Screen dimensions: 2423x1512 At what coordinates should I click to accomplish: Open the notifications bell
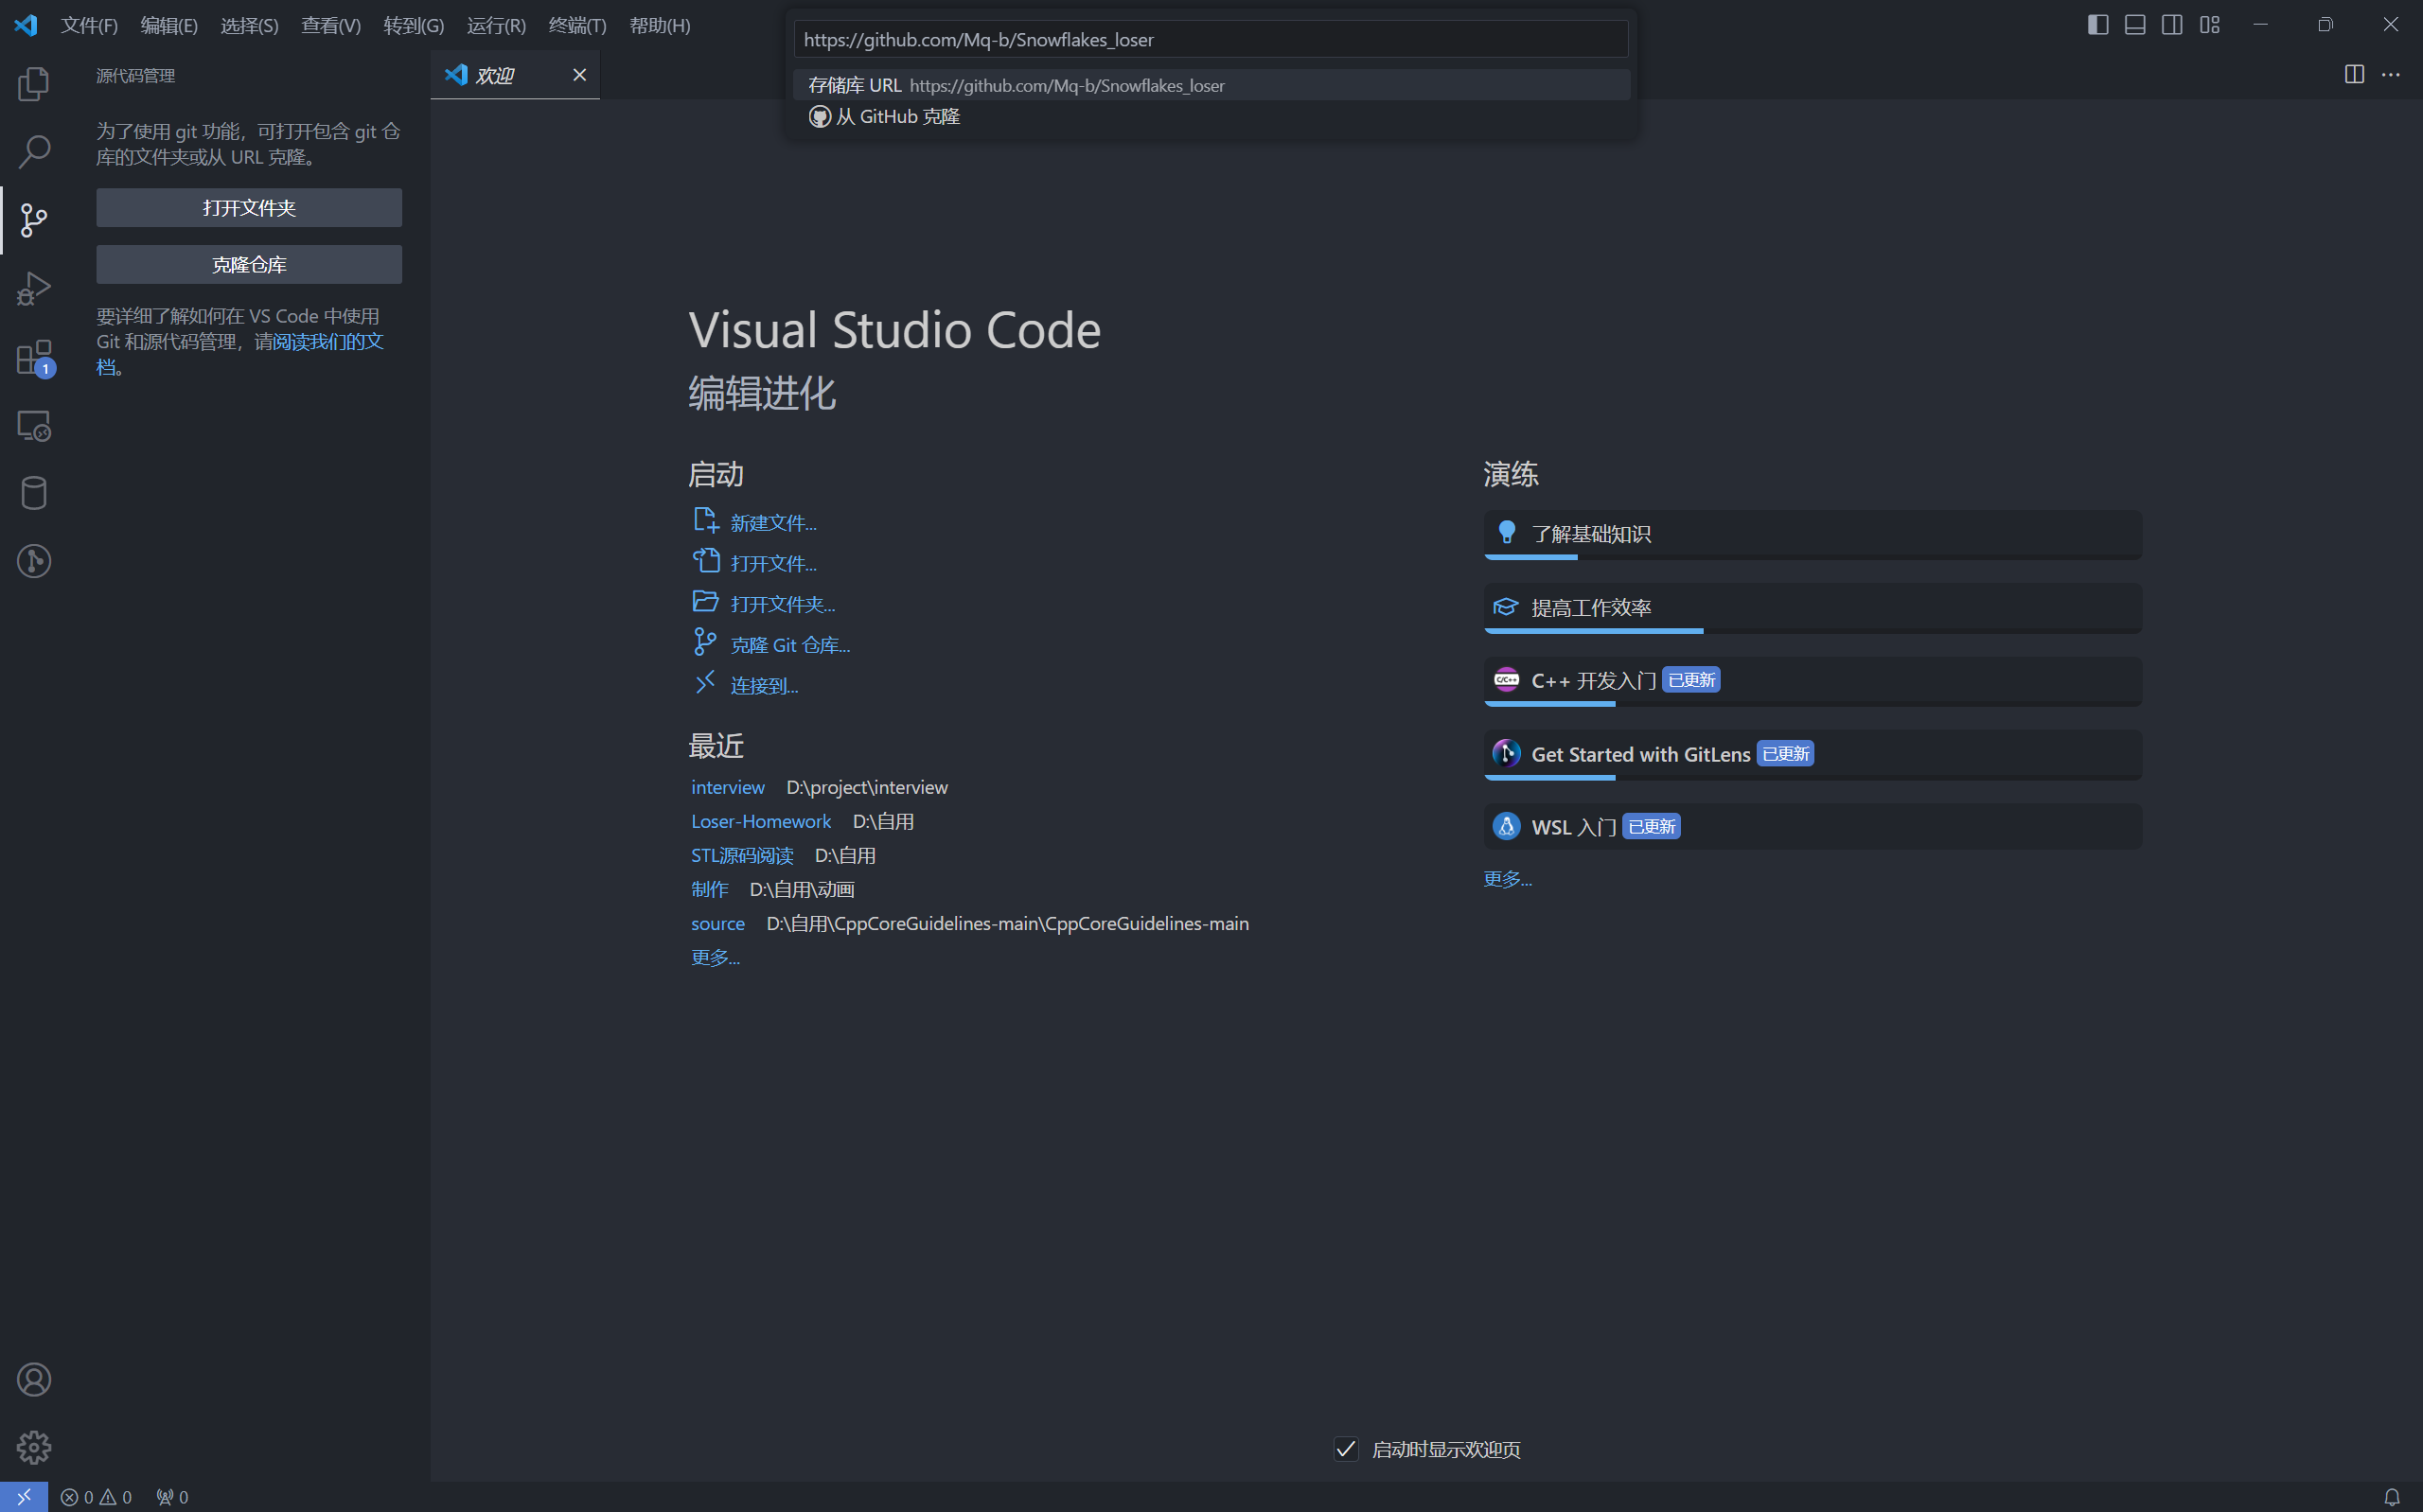point(2391,1497)
